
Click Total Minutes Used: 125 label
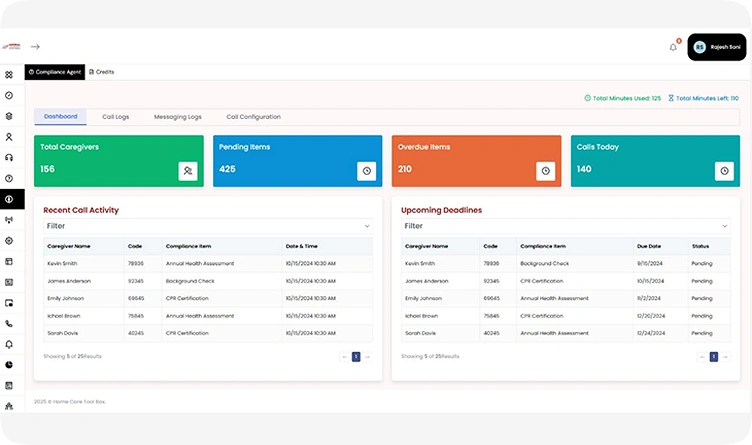click(623, 98)
